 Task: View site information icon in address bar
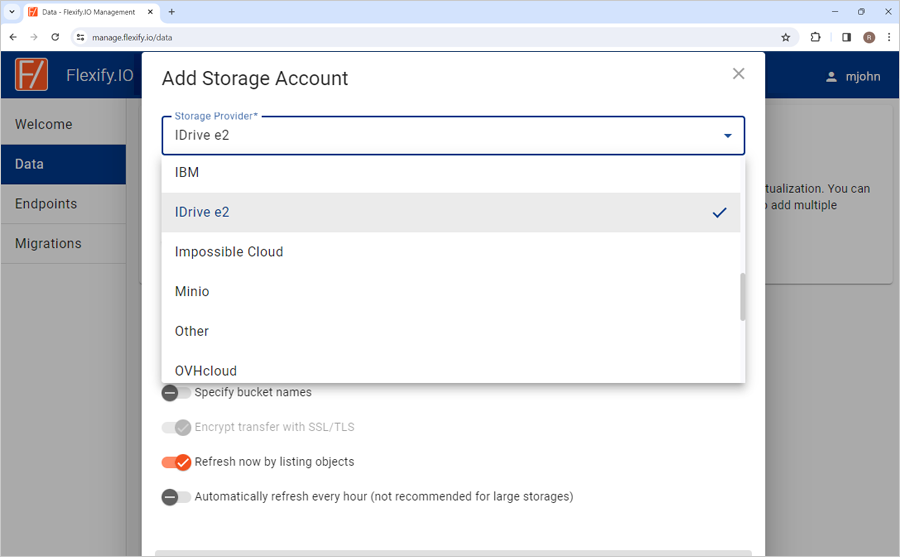click(x=80, y=37)
